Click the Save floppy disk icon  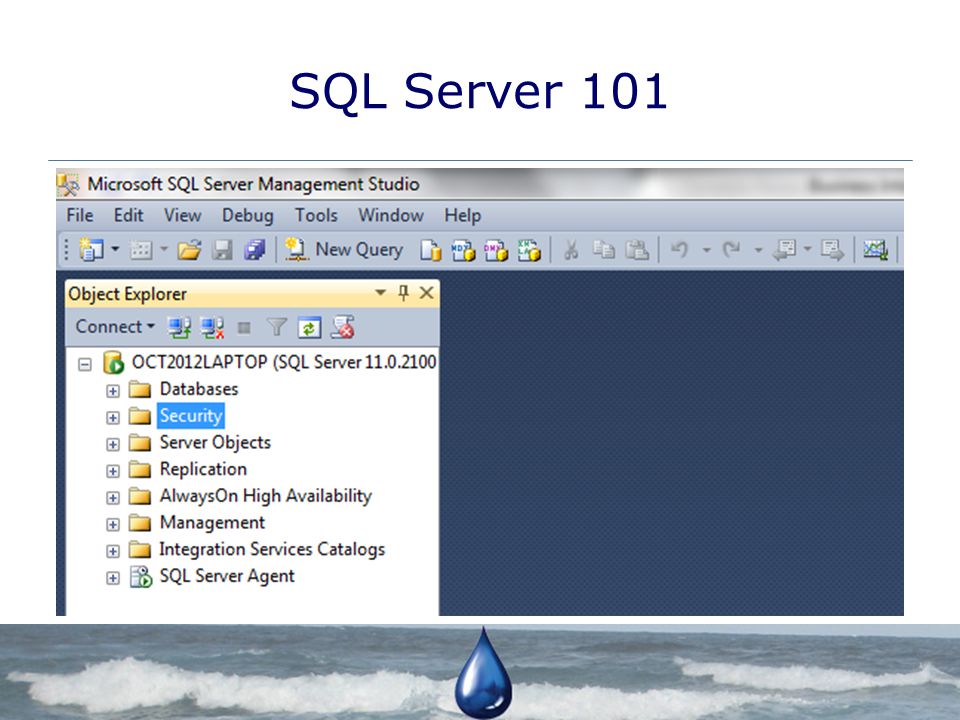[222, 250]
